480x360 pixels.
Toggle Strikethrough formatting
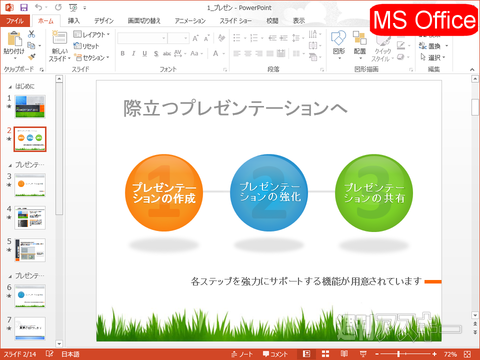(167, 53)
